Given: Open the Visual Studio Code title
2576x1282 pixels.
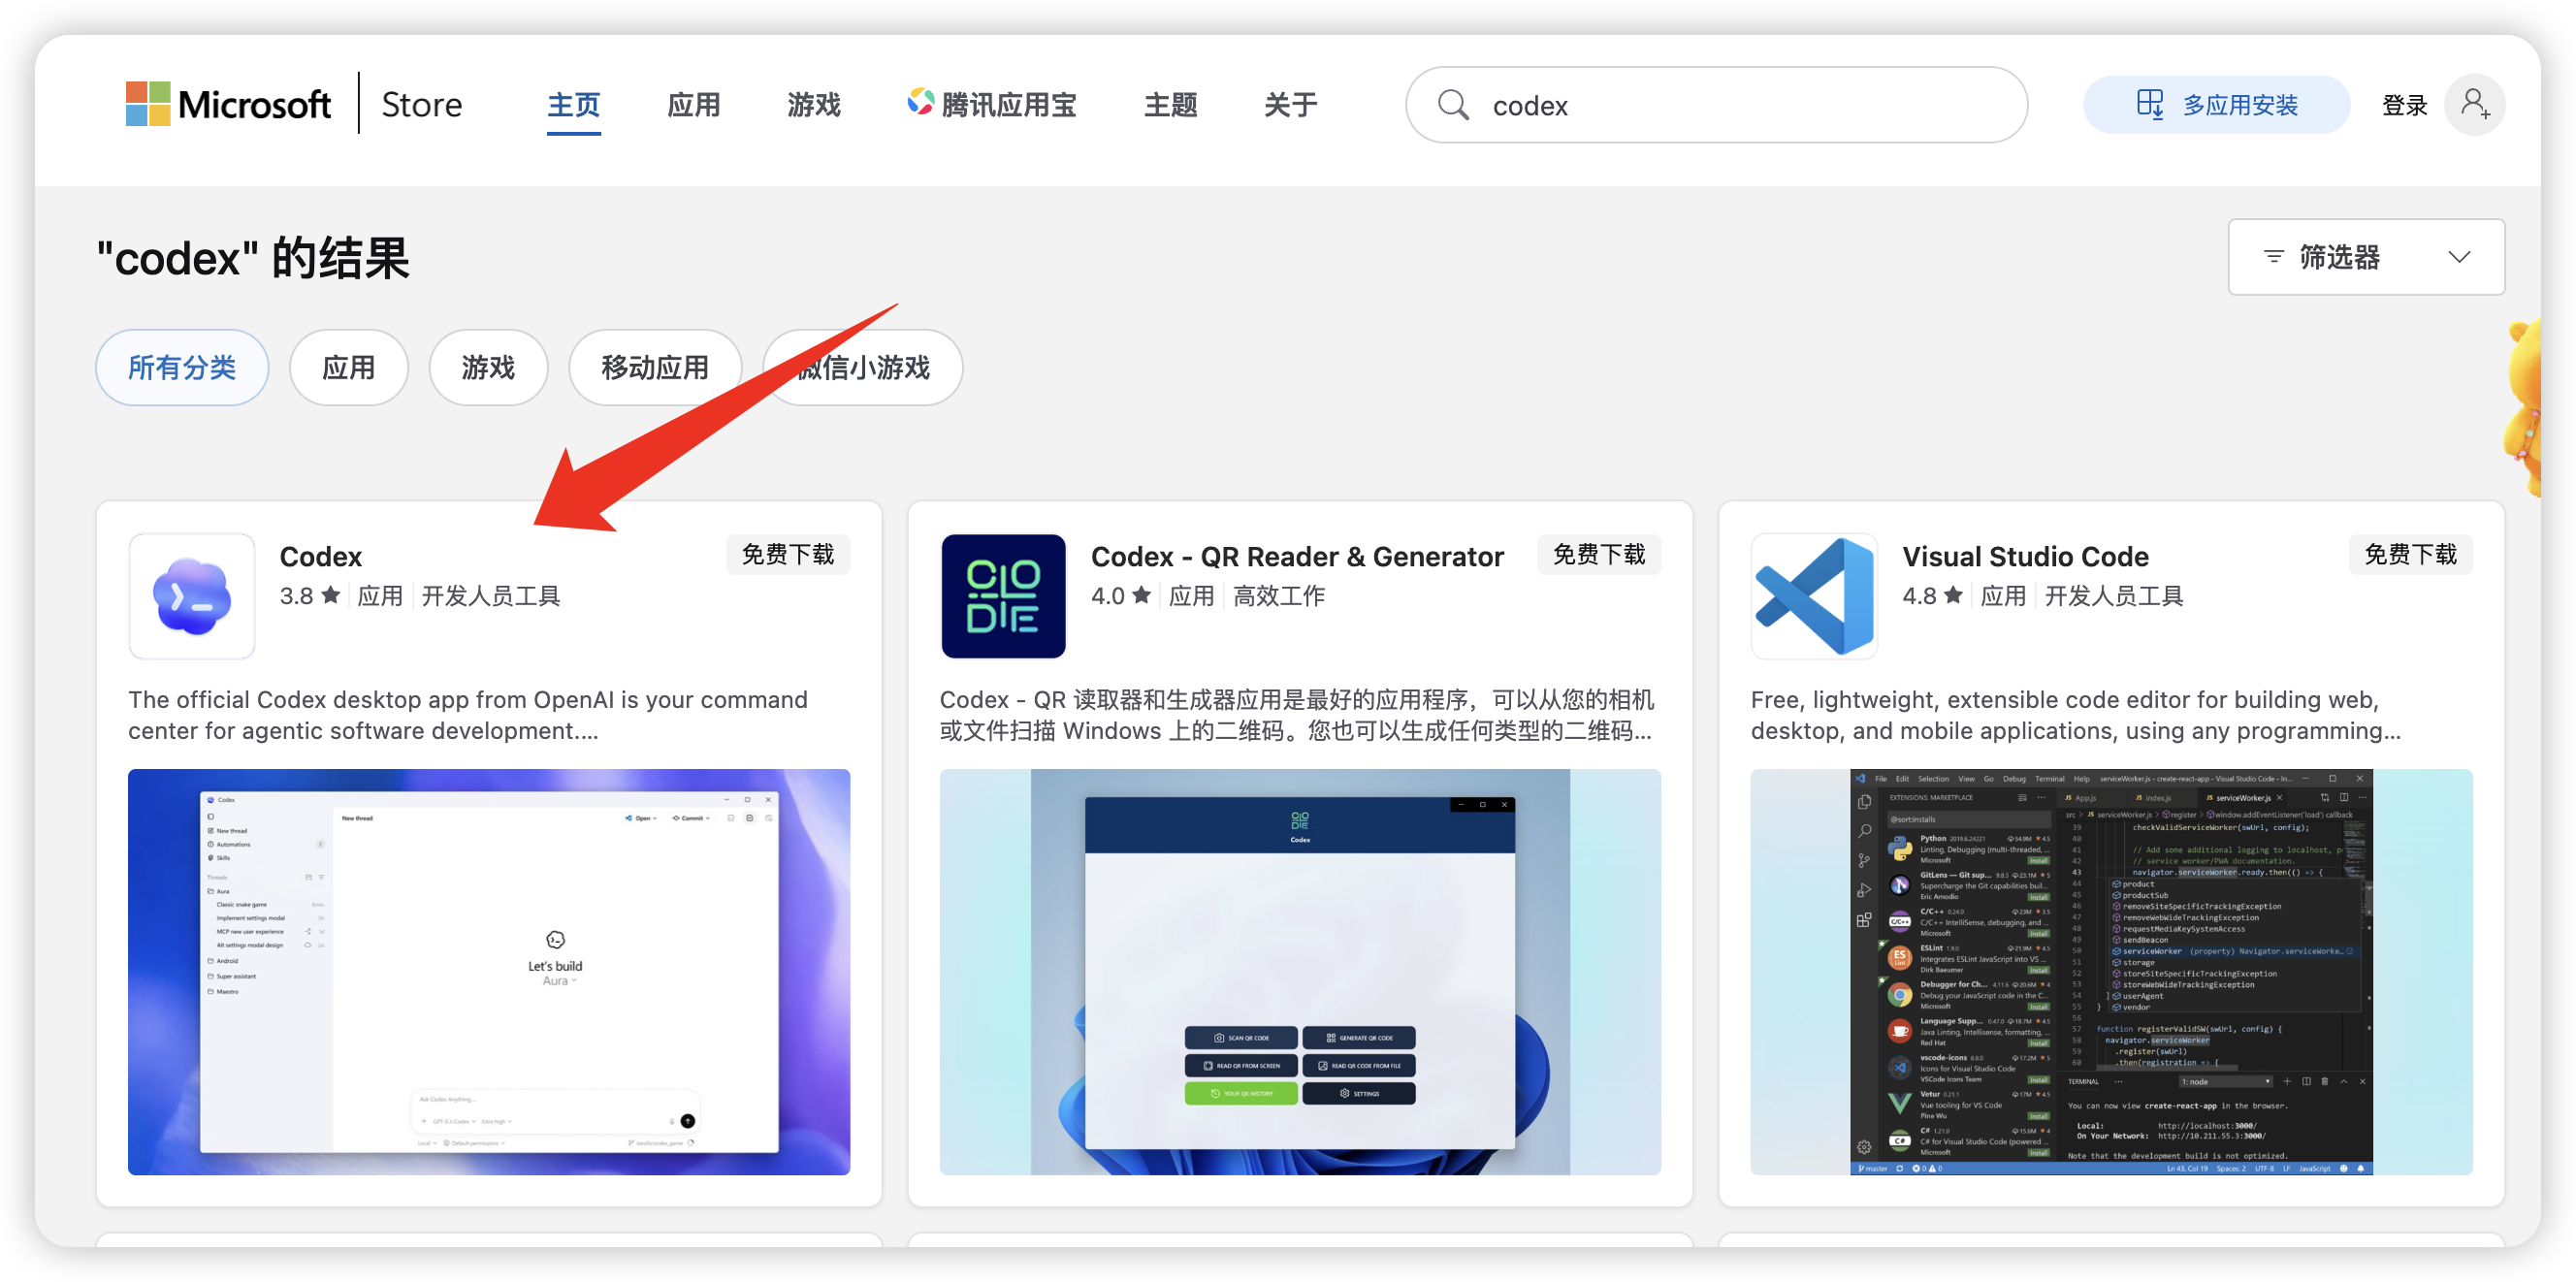Looking at the screenshot, I should click(x=2025, y=556).
